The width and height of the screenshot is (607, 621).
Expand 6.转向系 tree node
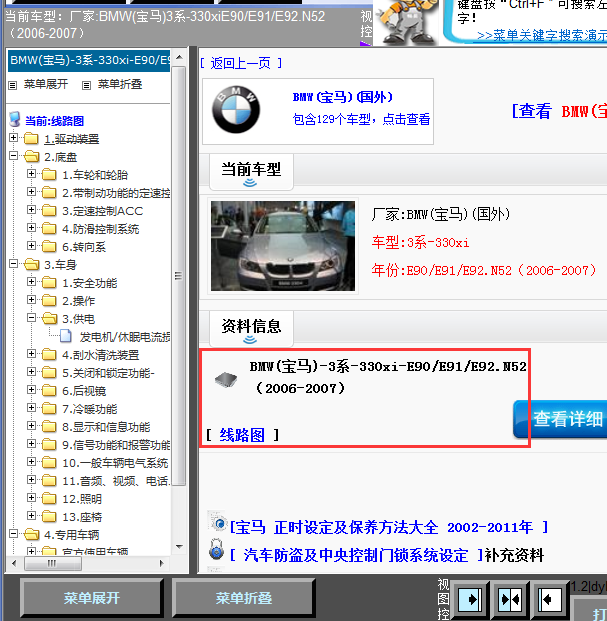pos(31,246)
